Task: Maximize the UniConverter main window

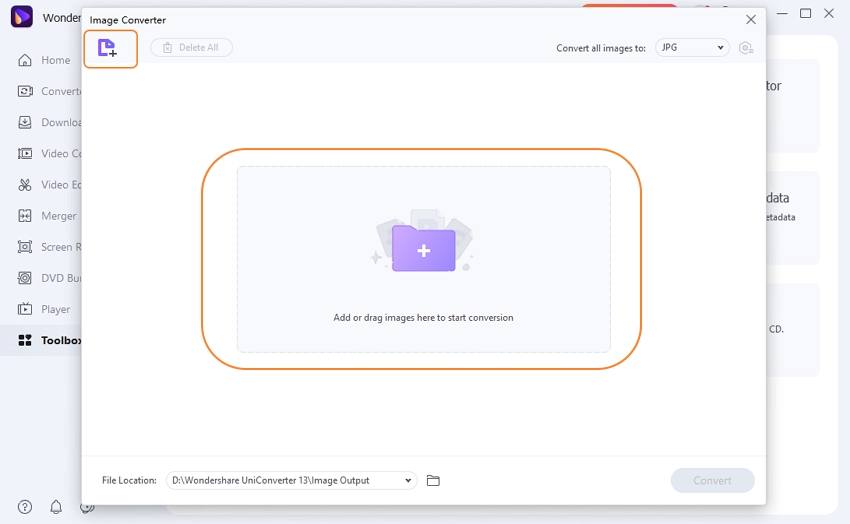Action: click(x=806, y=13)
